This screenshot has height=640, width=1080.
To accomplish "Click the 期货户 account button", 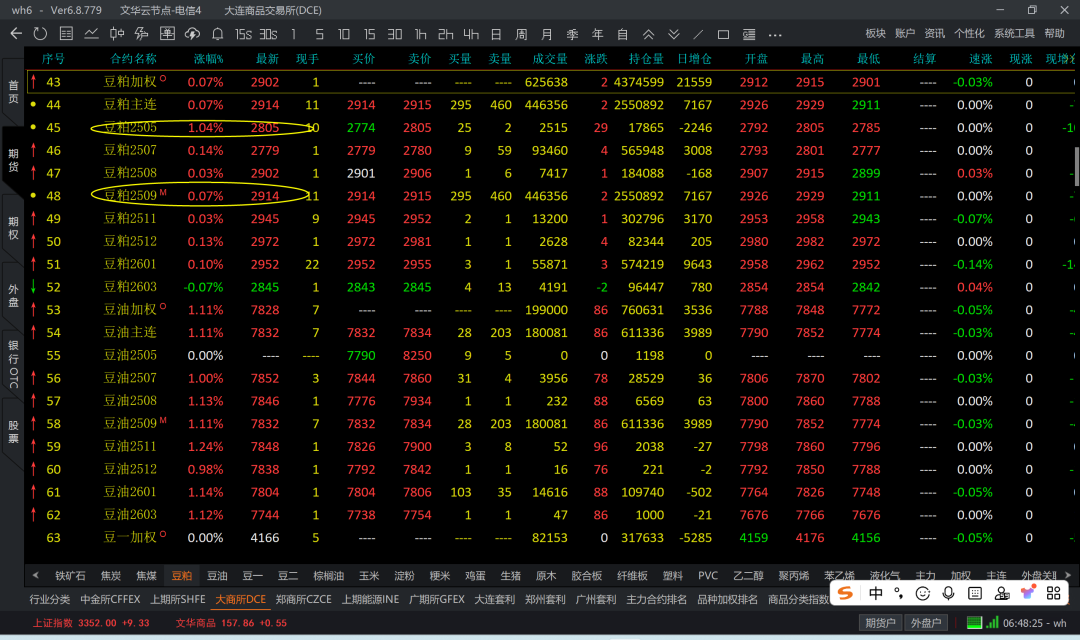I will click(x=880, y=623).
